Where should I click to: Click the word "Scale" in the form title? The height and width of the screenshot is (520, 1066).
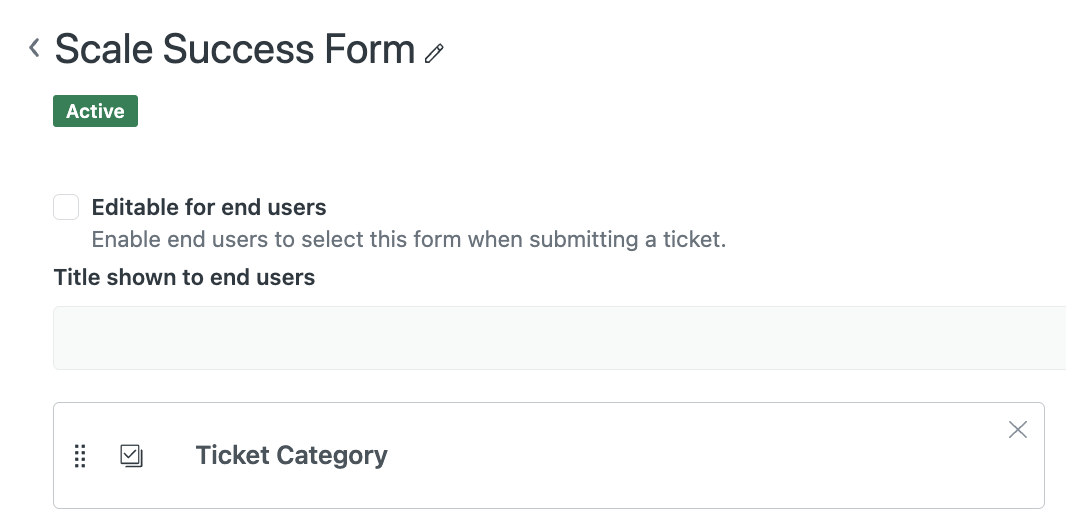click(x=104, y=49)
